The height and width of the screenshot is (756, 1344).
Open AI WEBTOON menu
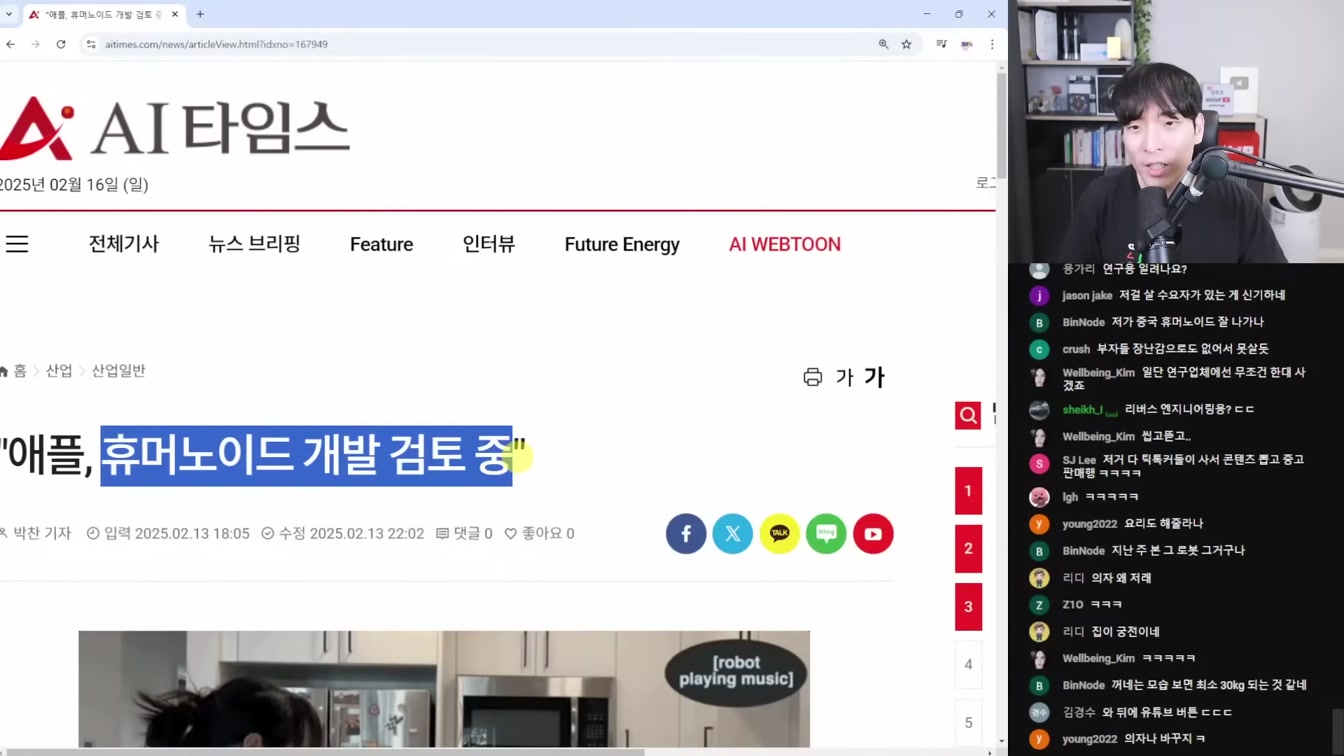[785, 244]
